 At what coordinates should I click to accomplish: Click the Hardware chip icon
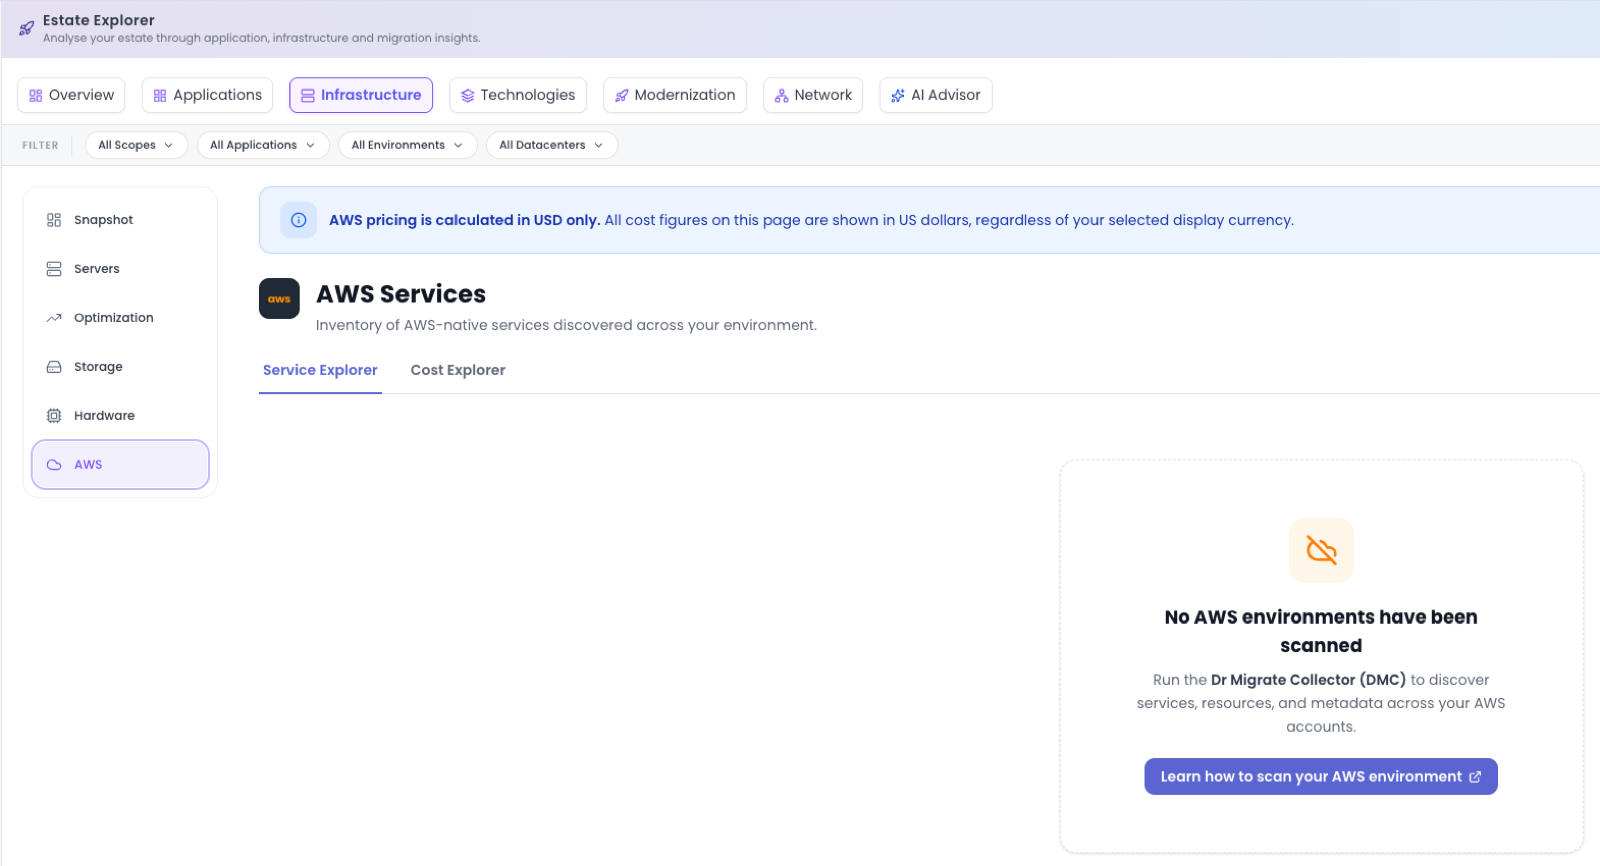click(54, 416)
